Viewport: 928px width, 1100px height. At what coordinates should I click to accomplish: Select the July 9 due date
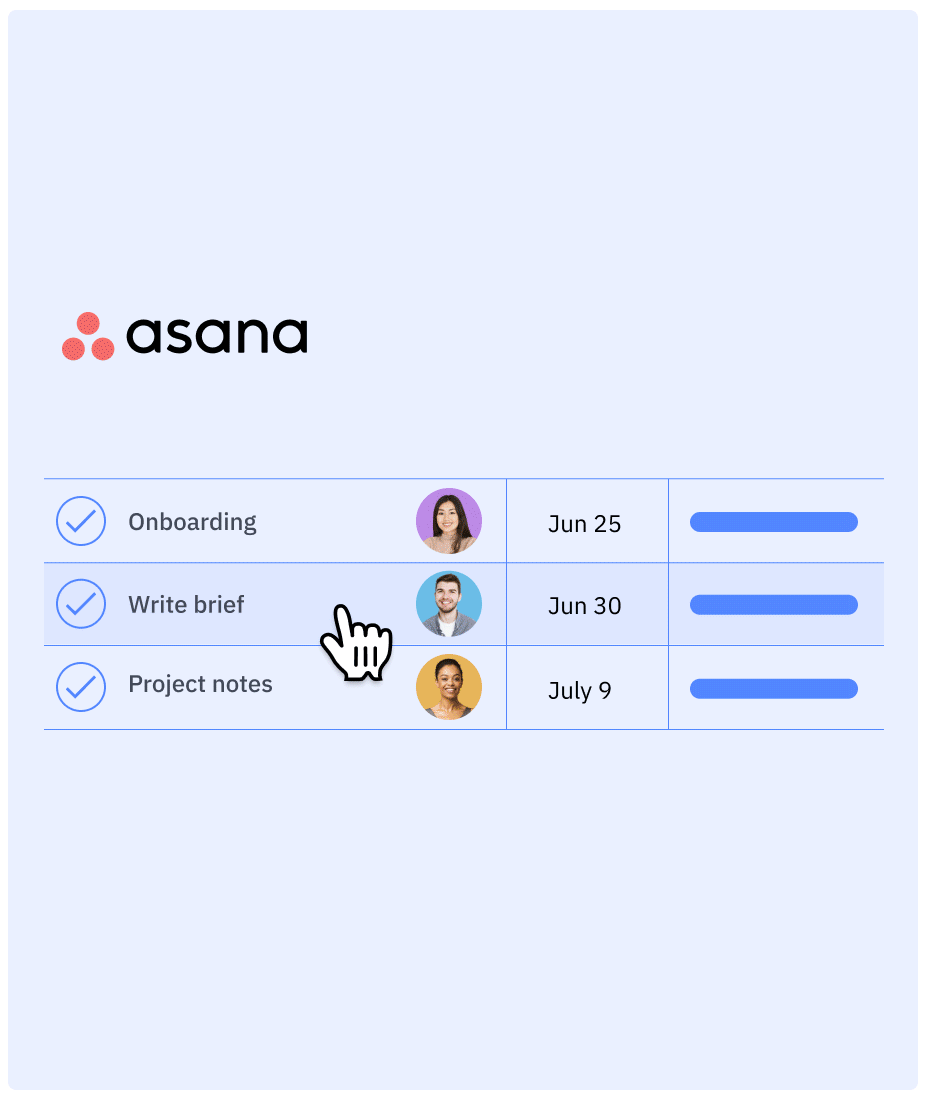tap(579, 691)
